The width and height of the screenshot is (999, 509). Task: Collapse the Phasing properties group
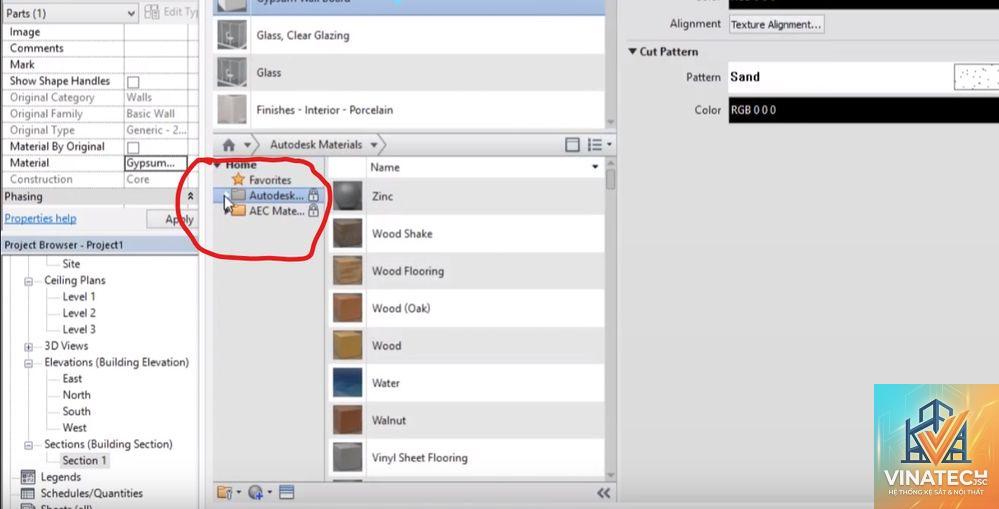[x=190, y=197]
